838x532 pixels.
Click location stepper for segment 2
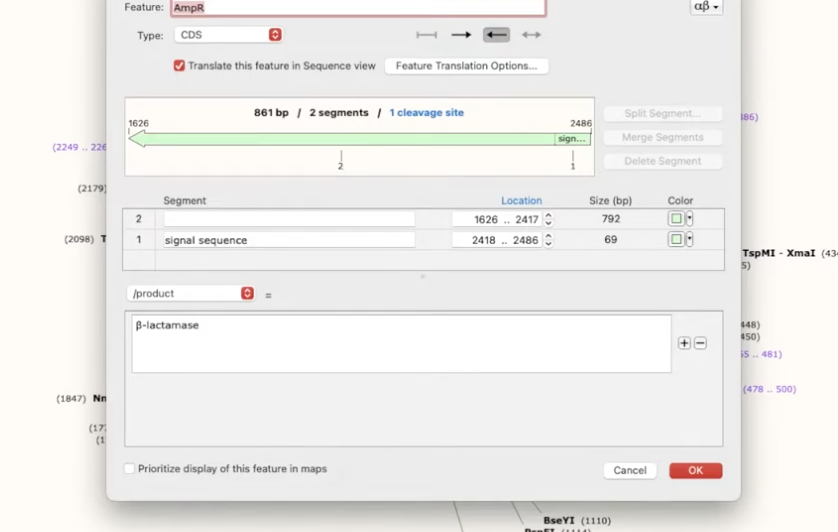click(x=548, y=219)
